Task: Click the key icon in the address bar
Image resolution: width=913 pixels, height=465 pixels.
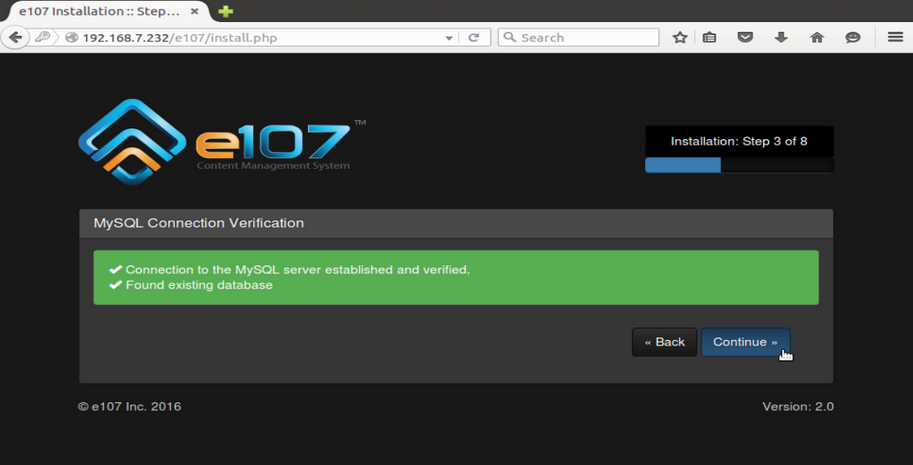Action: [x=43, y=38]
